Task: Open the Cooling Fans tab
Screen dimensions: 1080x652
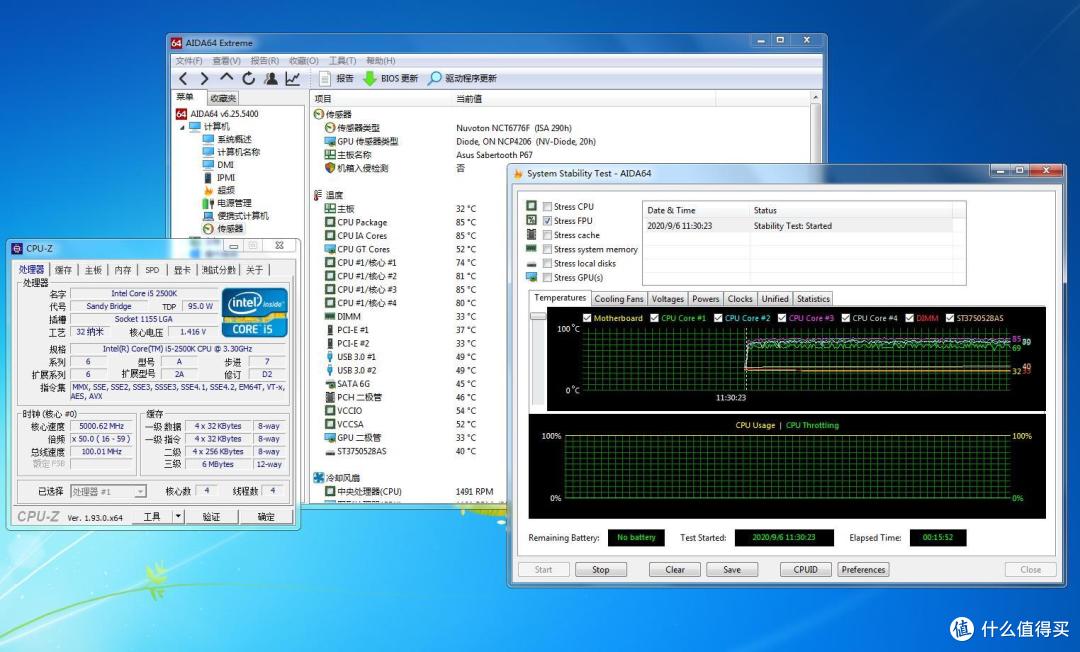Action: pyautogui.click(x=619, y=299)
